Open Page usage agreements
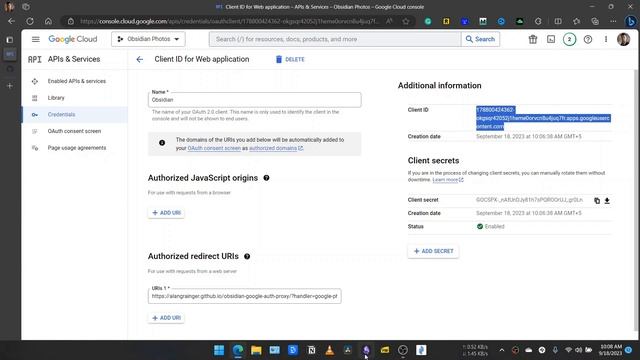This screenshot has height=360, width=640. pos(77,148)
